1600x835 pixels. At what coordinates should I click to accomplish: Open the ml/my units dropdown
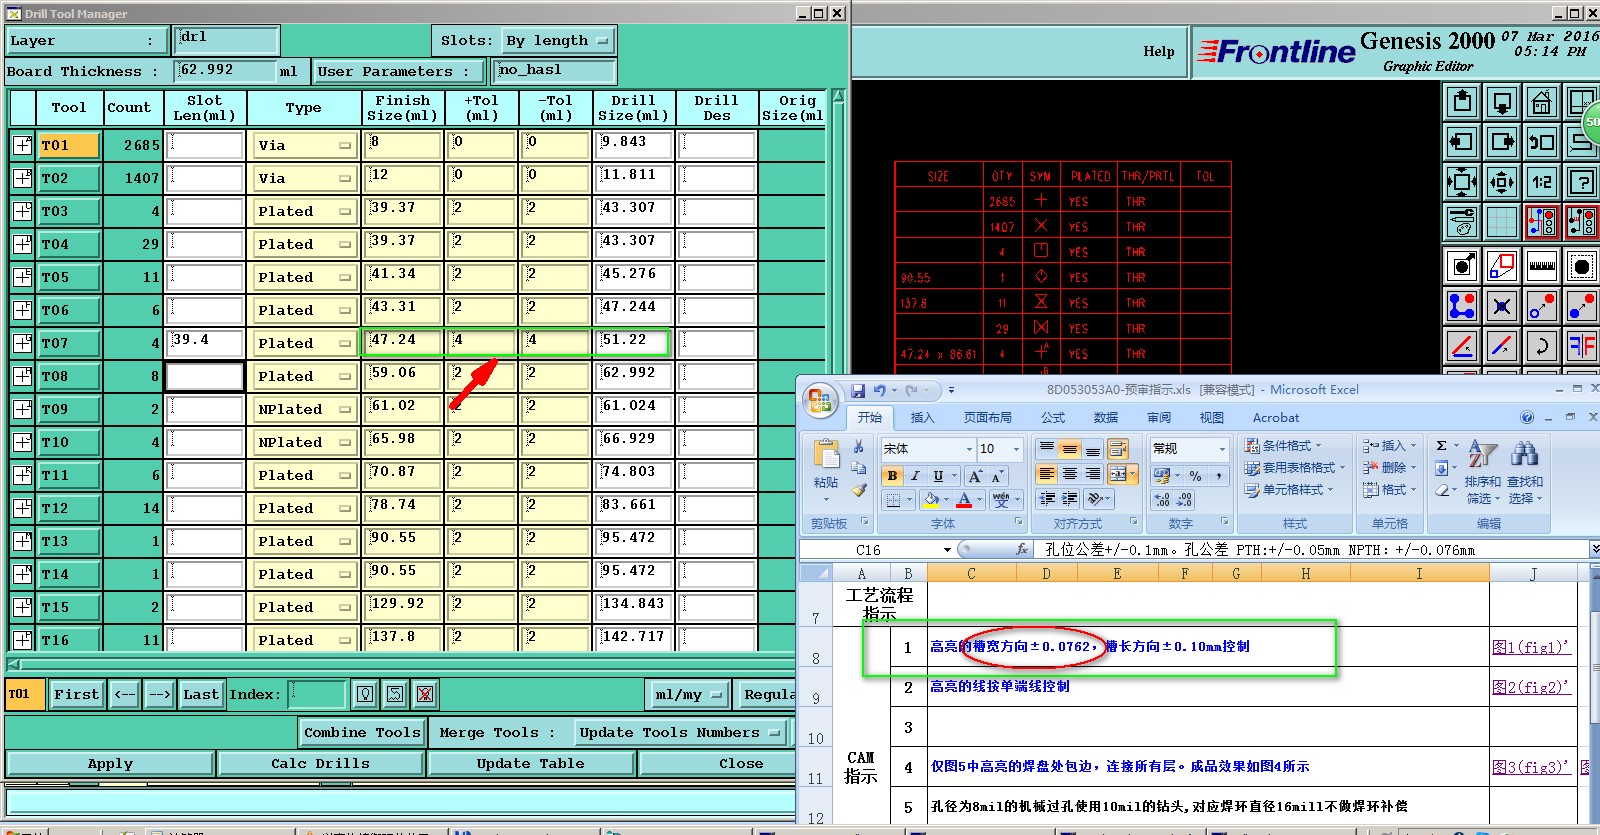(689, 694)
